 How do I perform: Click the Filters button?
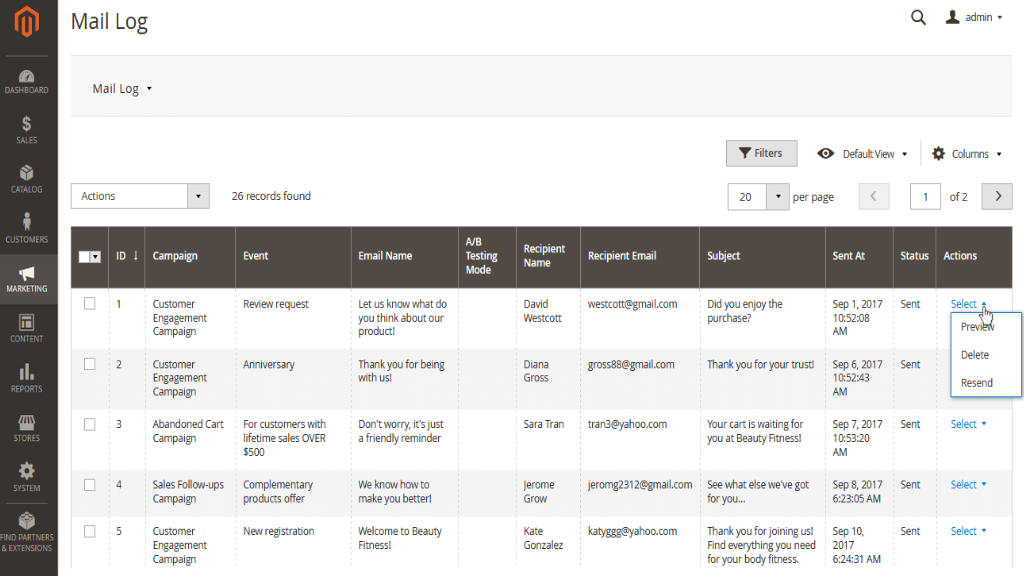click(x=761, y=153)
